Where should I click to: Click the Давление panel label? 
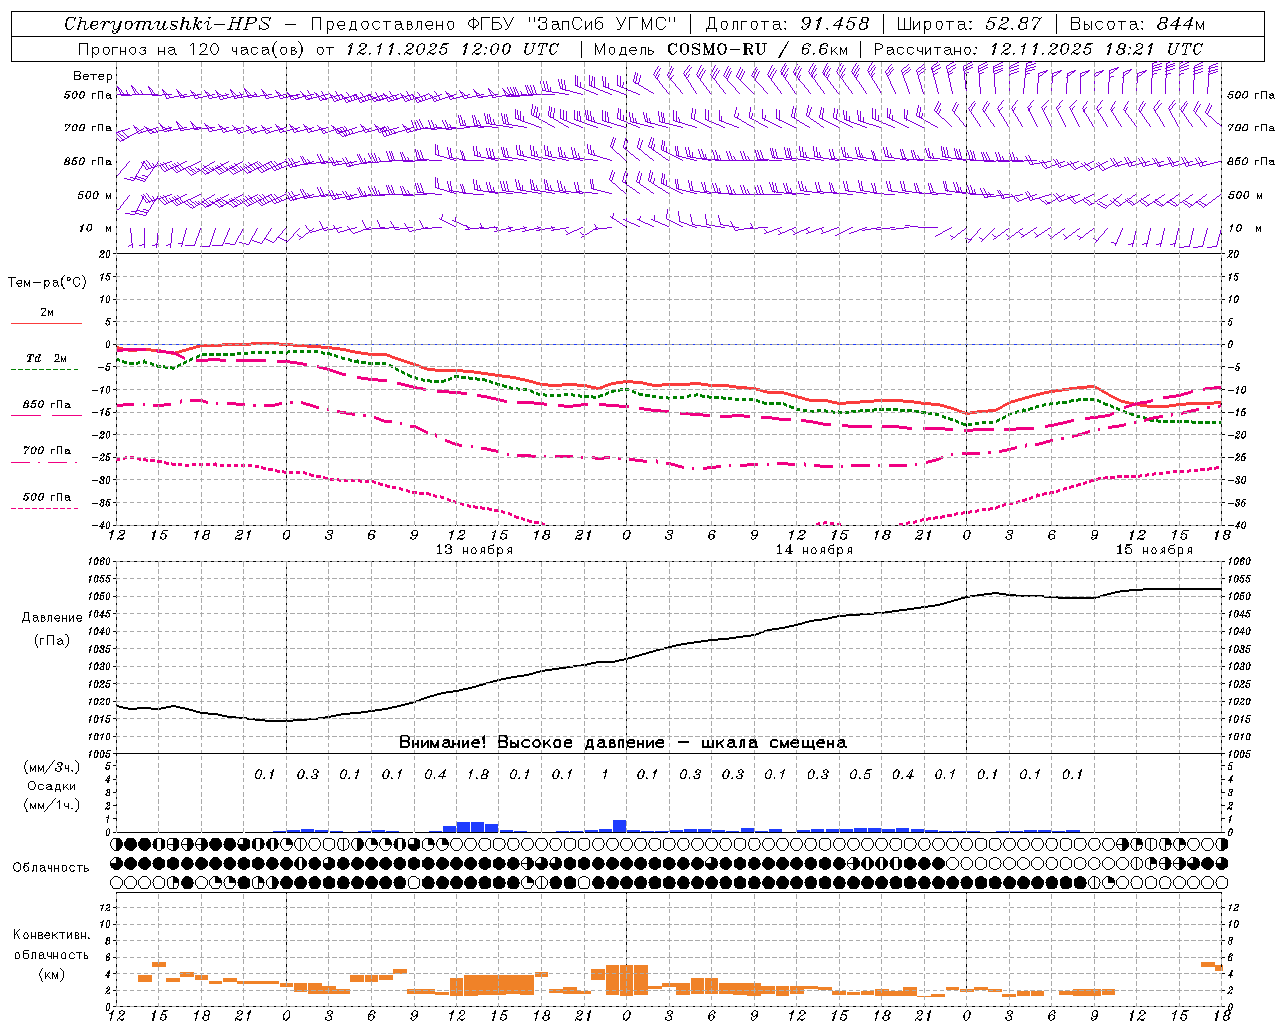tap(52, 618)
